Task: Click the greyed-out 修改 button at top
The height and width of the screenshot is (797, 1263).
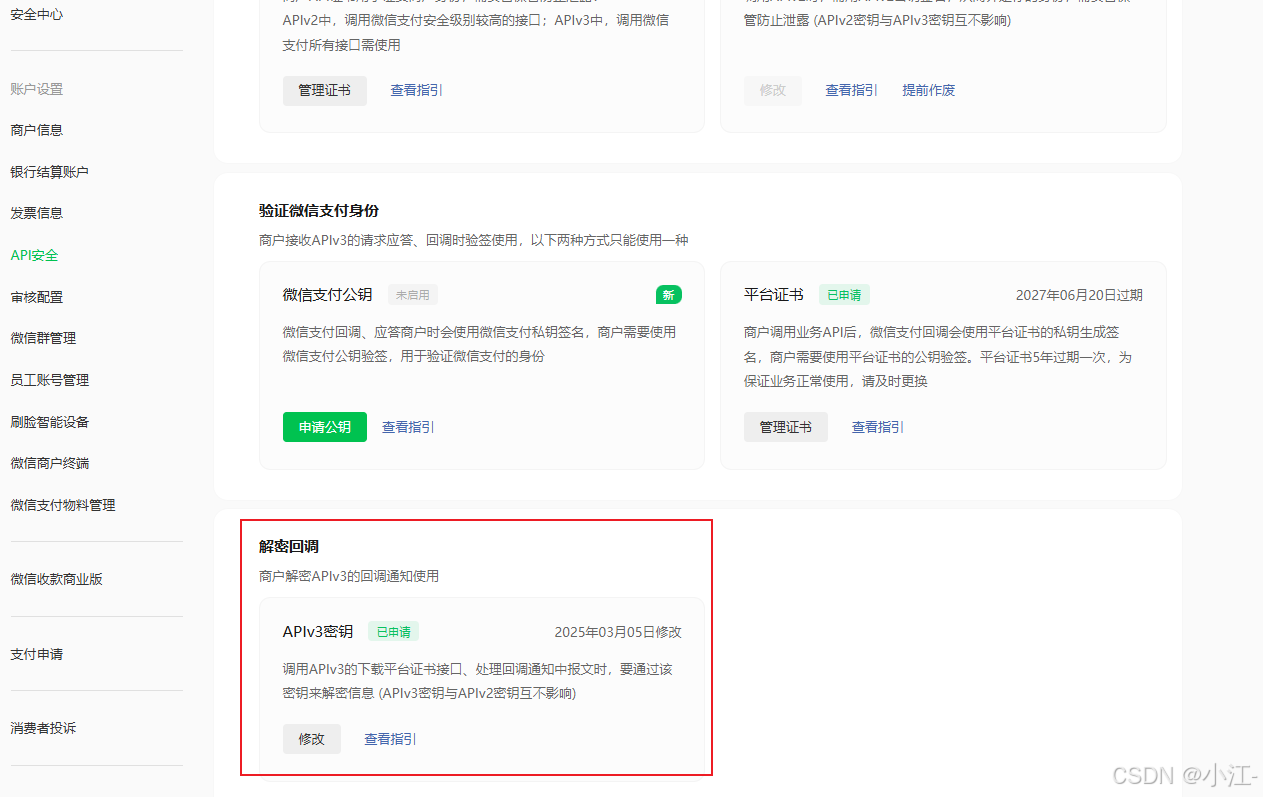Action: click(x=773, y=90)
